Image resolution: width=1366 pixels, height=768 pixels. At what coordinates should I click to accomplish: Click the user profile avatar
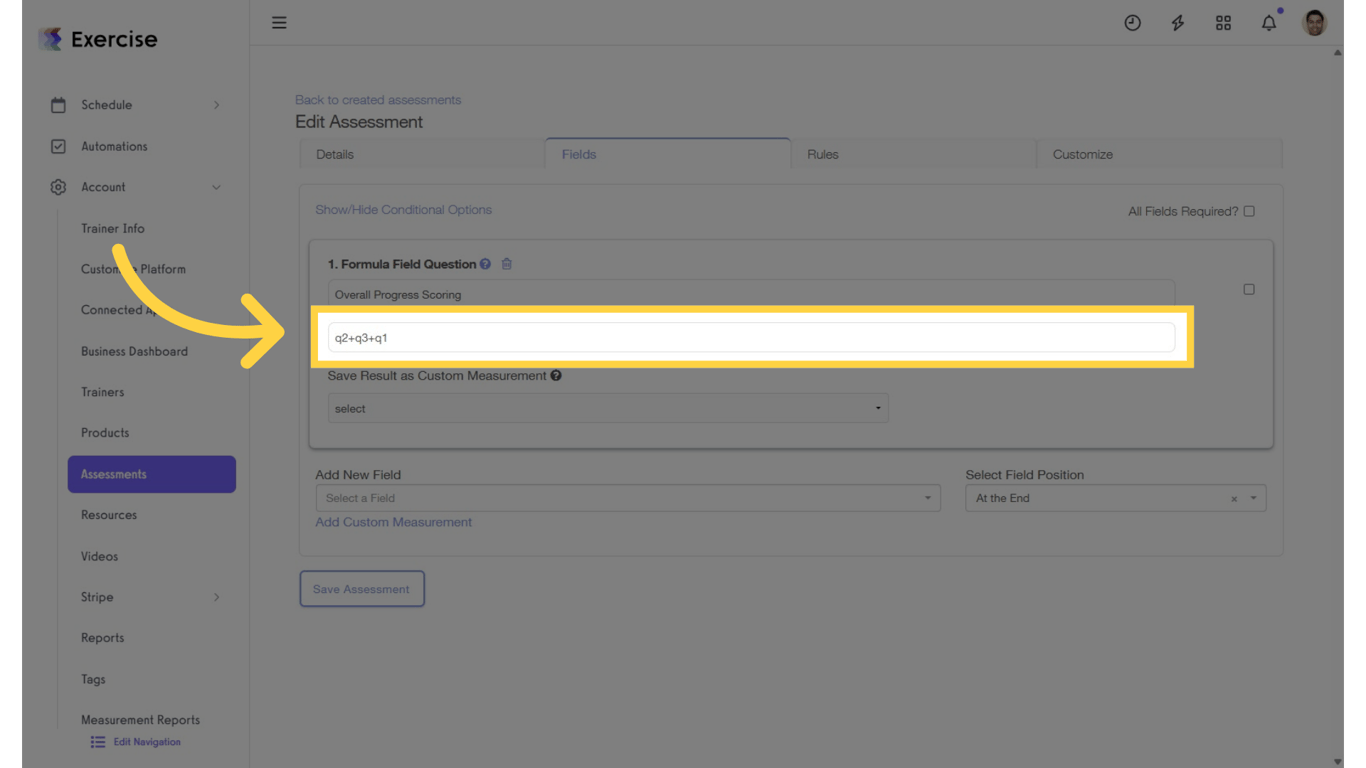tap(1314, 23)
